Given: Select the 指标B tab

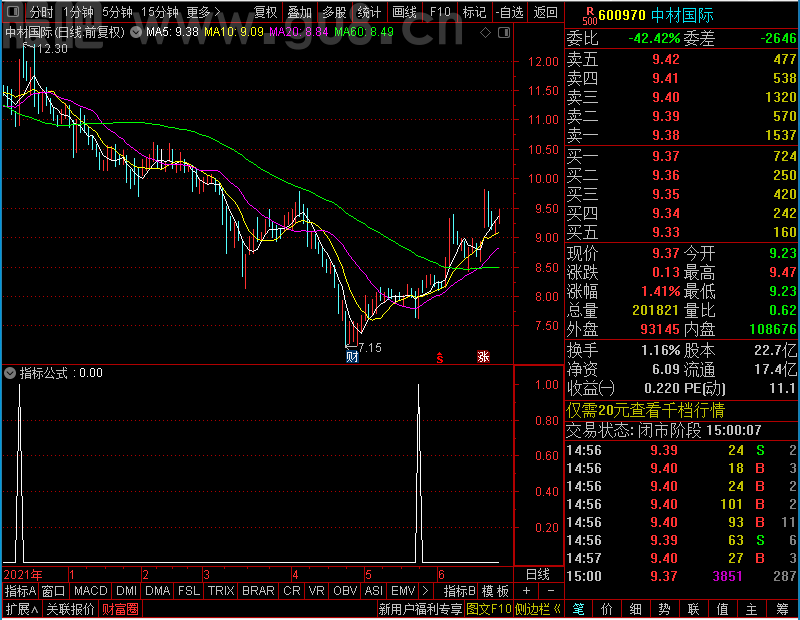Looking at the screenshot, I should [x=460, y=591].
